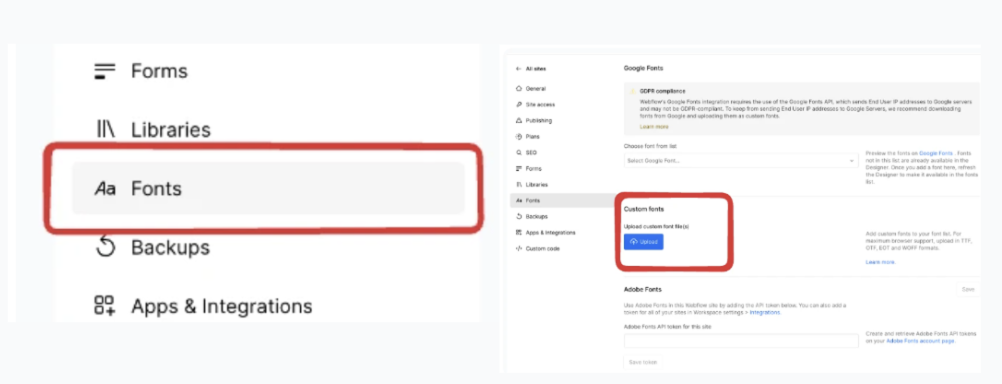Click the Custom fonts heading
Screen dimensions: 1002x384
tap(644, 210)
